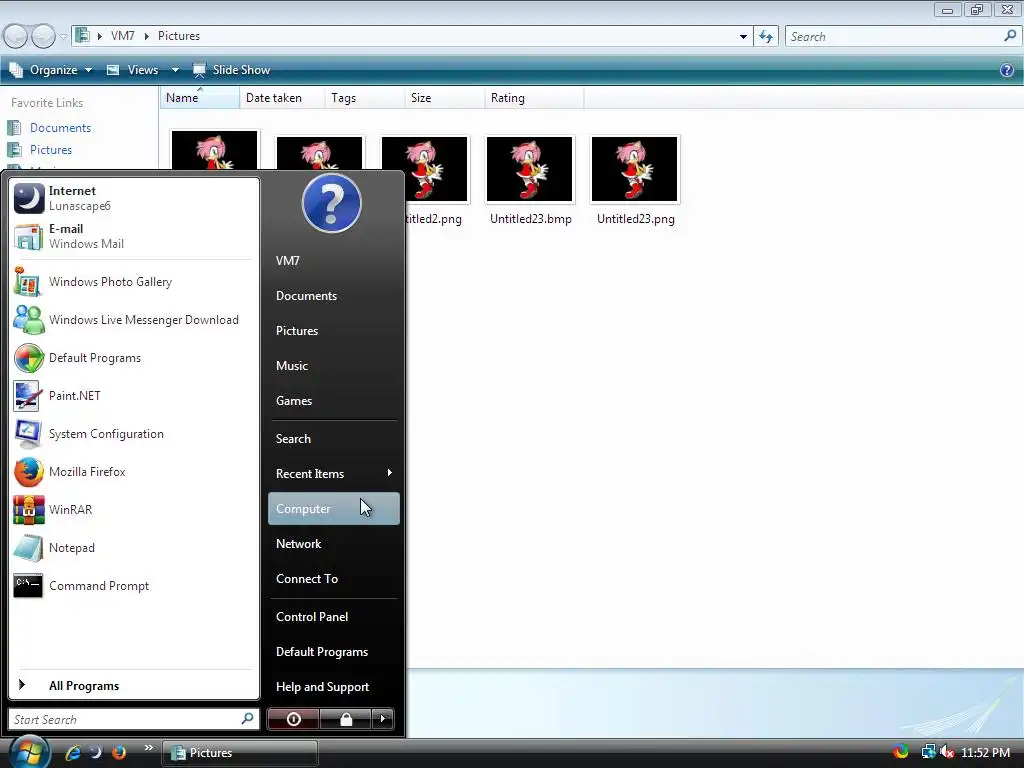Image resolution: width=1024 pixels, height=768 pixels.
Task: Click VM7 in address breadcrumb
Action: click(x=122, y=36)
